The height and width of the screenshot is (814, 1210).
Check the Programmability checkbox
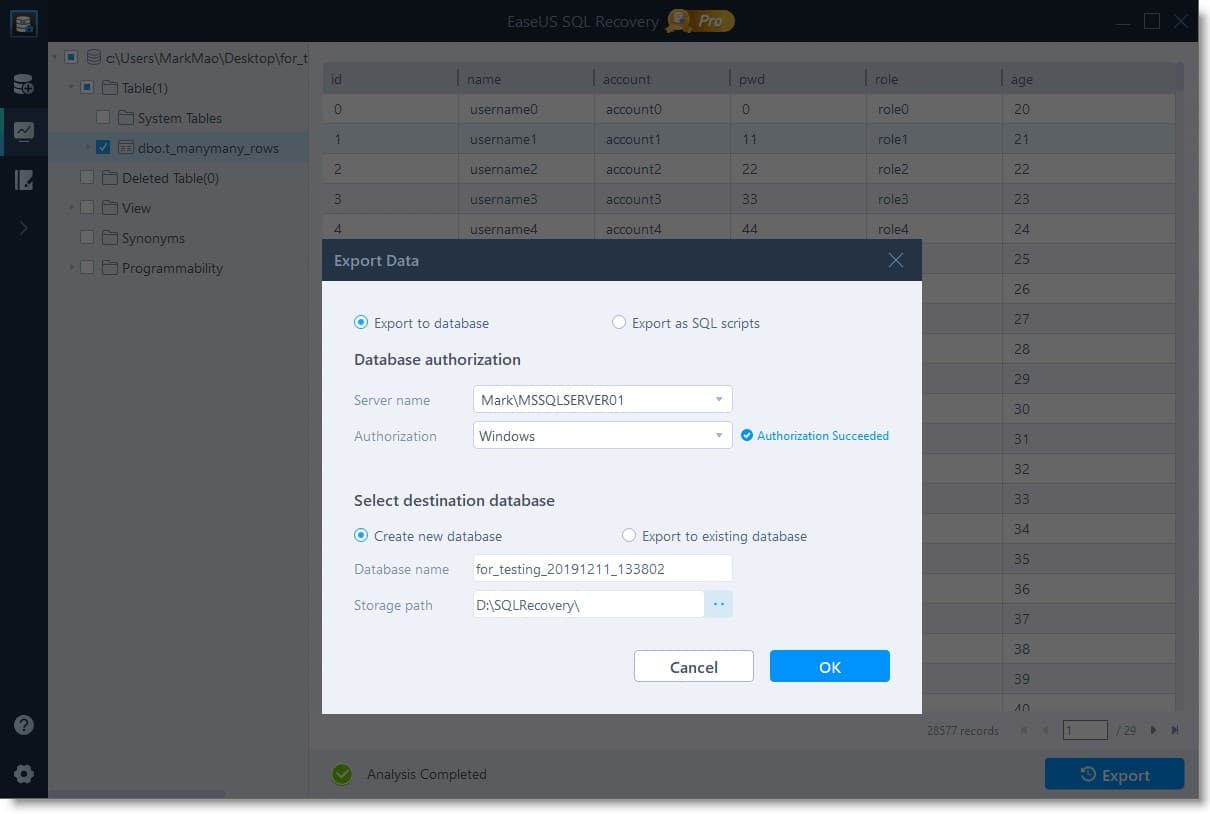pos(87,268)
